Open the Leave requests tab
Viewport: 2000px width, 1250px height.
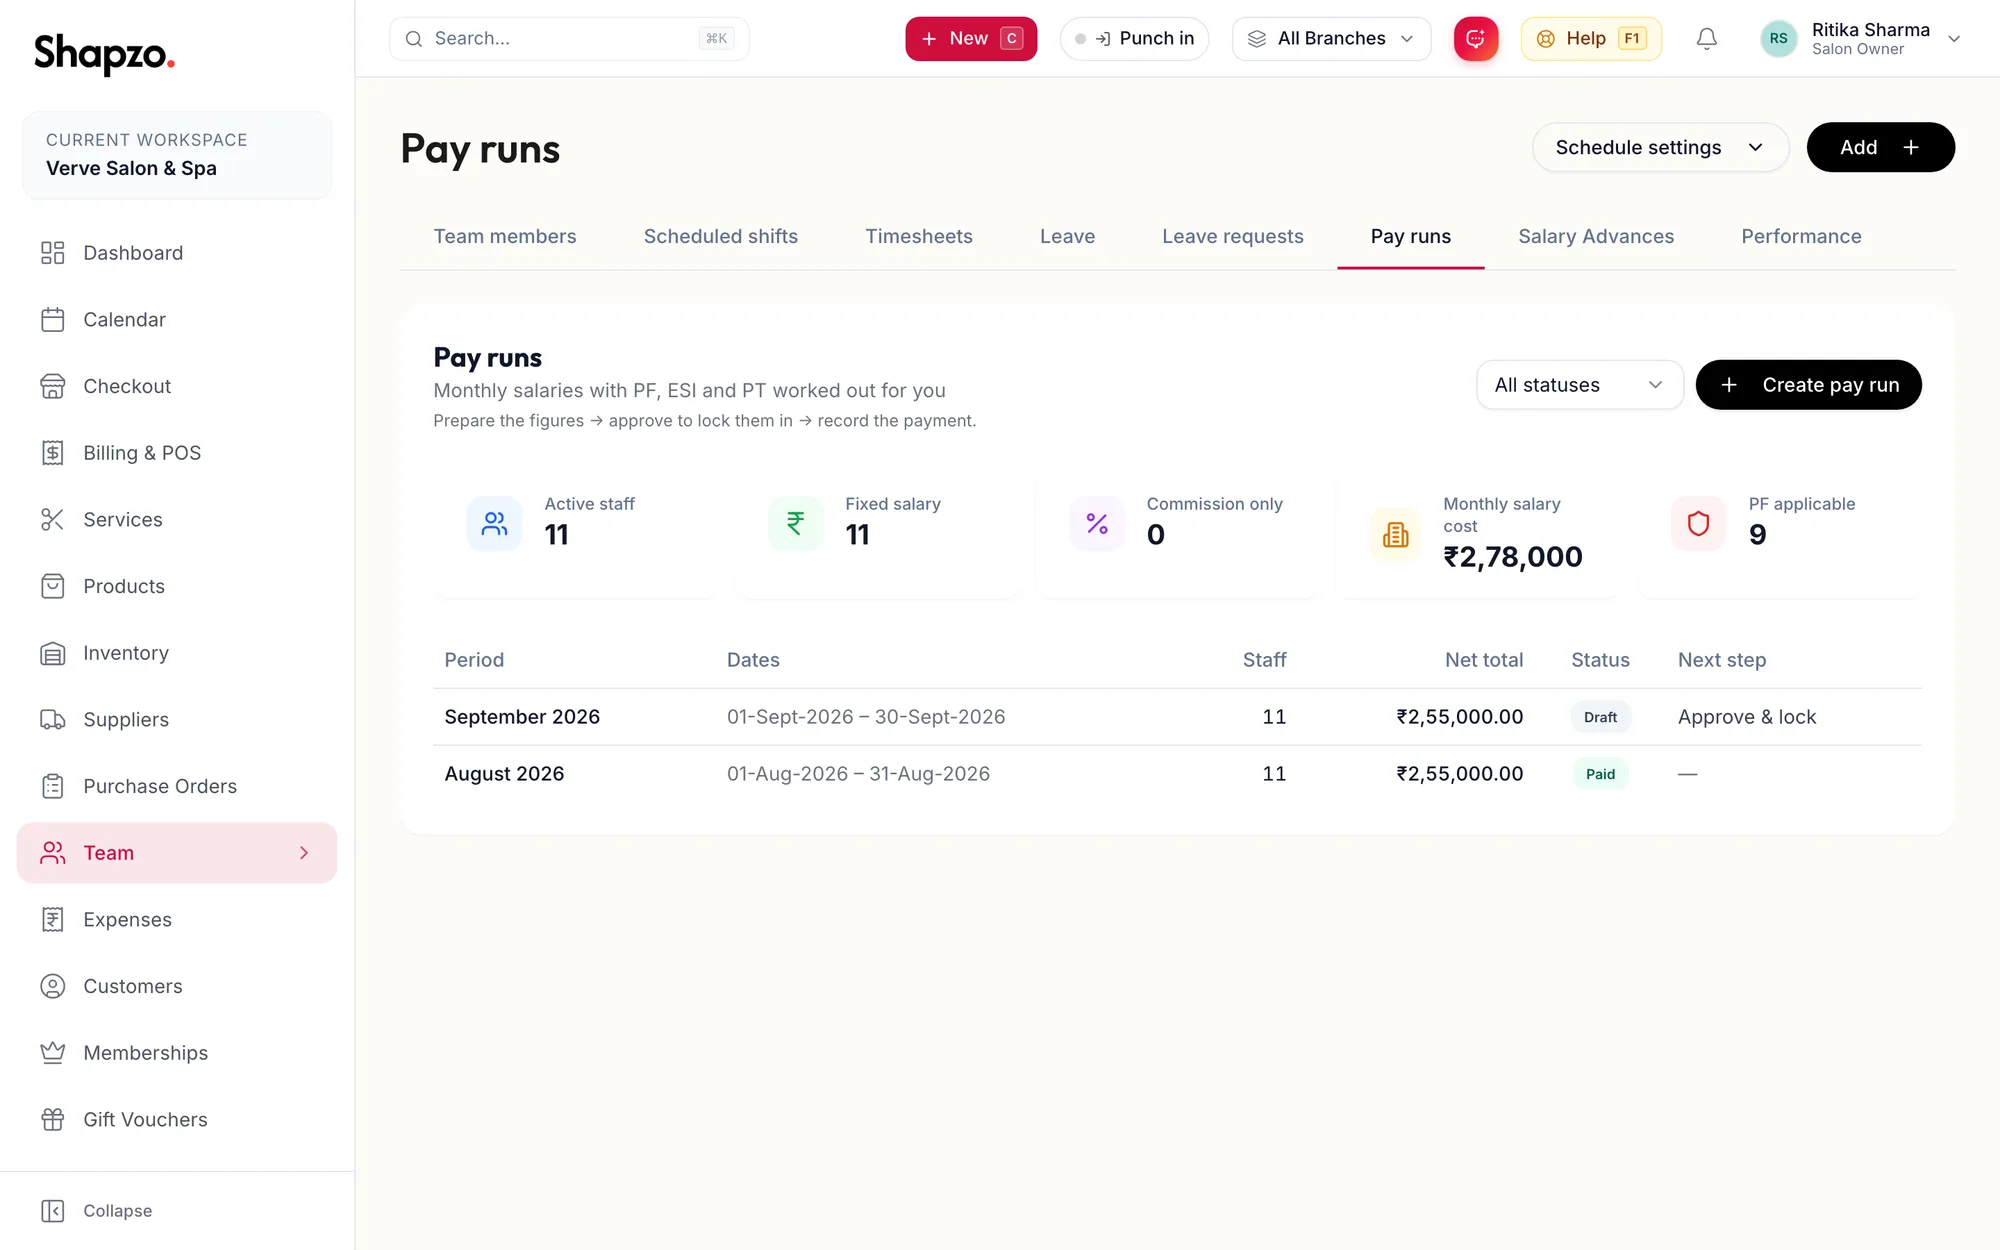tap(1233, 237)
